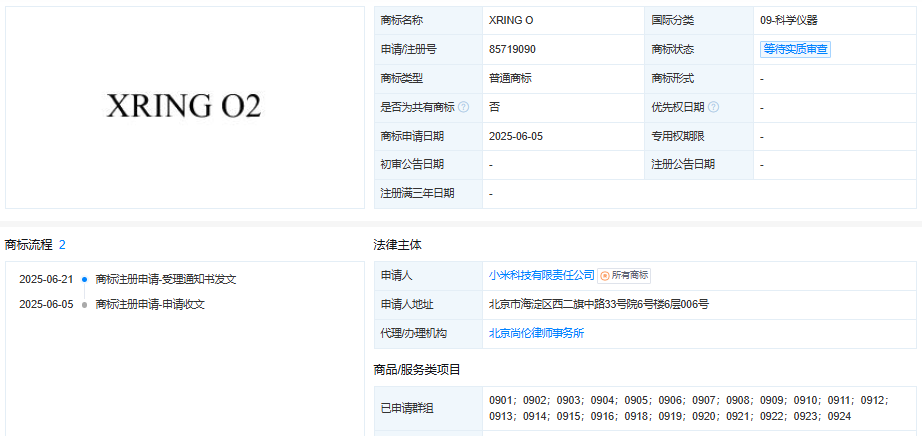Click the timeline date 2025-06-21
This screenshot has width=922, height=436.
pos(46,279)
